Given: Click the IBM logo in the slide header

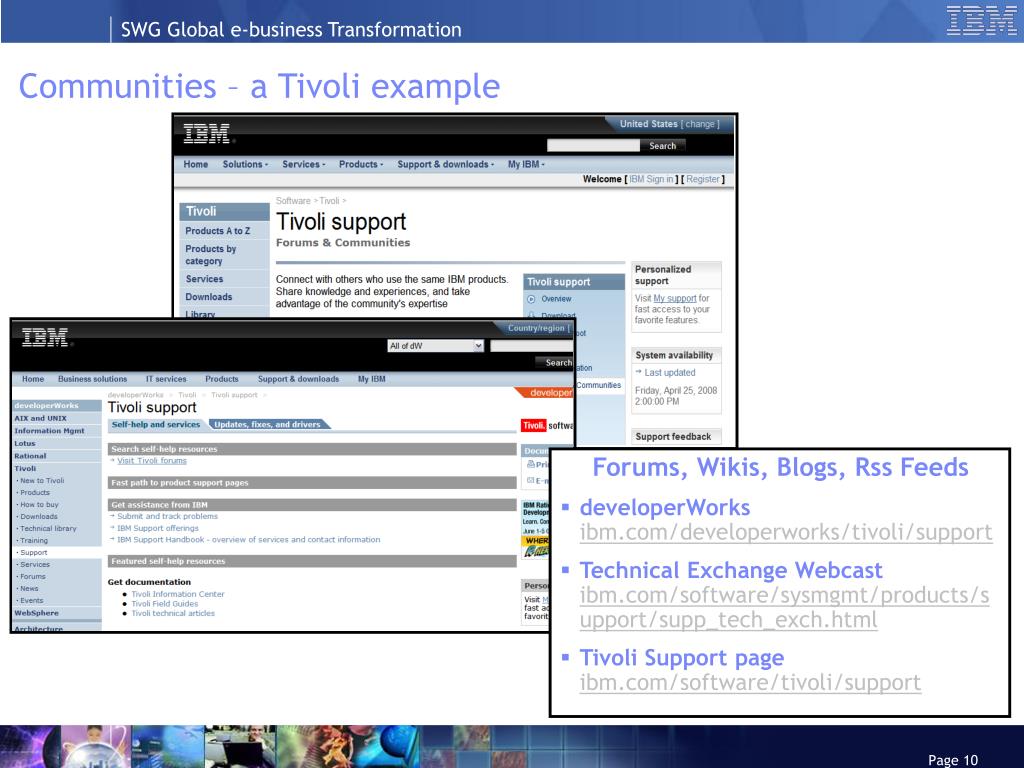Looking at the screenshot, I should click(982, 20).
